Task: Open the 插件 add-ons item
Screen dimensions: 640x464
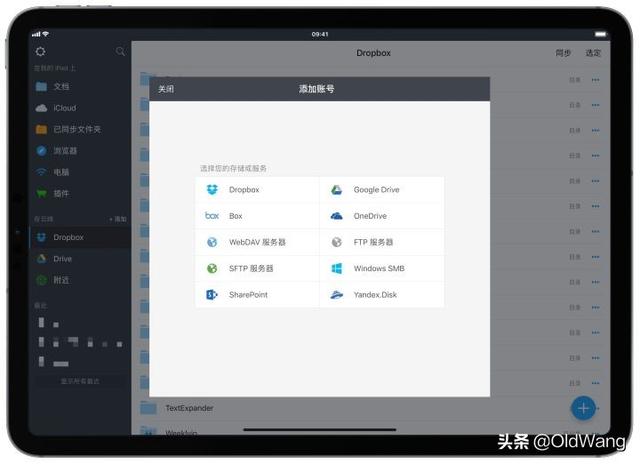Action: click(x=80, y=193)
